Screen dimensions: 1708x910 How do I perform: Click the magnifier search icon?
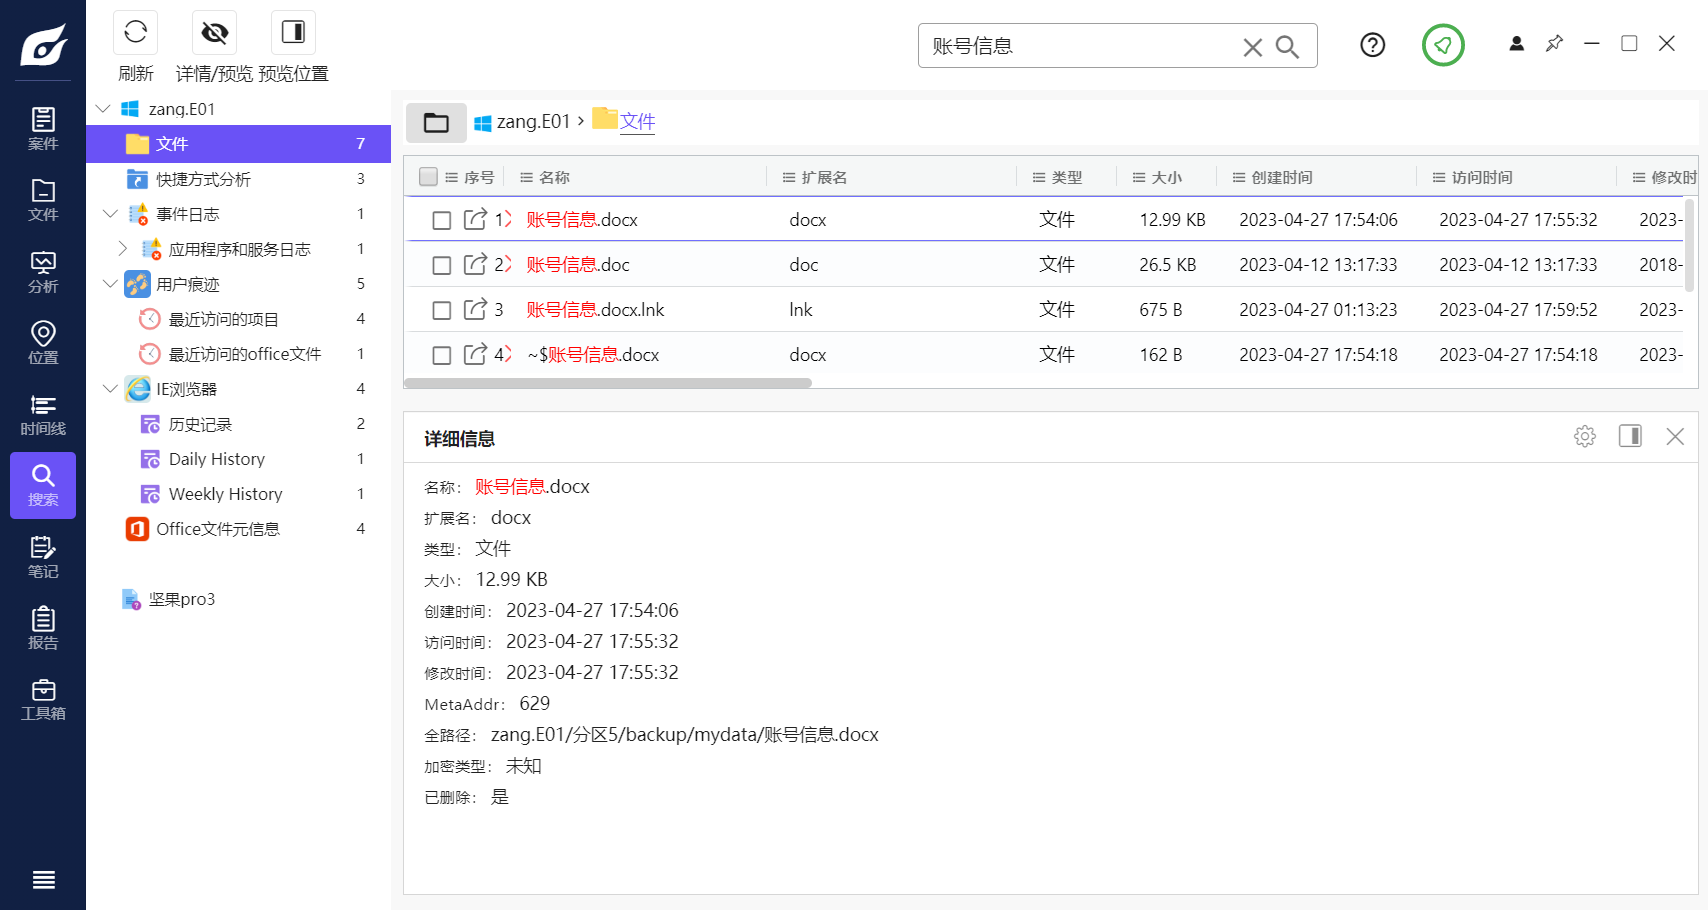[x=1288, y=47]
